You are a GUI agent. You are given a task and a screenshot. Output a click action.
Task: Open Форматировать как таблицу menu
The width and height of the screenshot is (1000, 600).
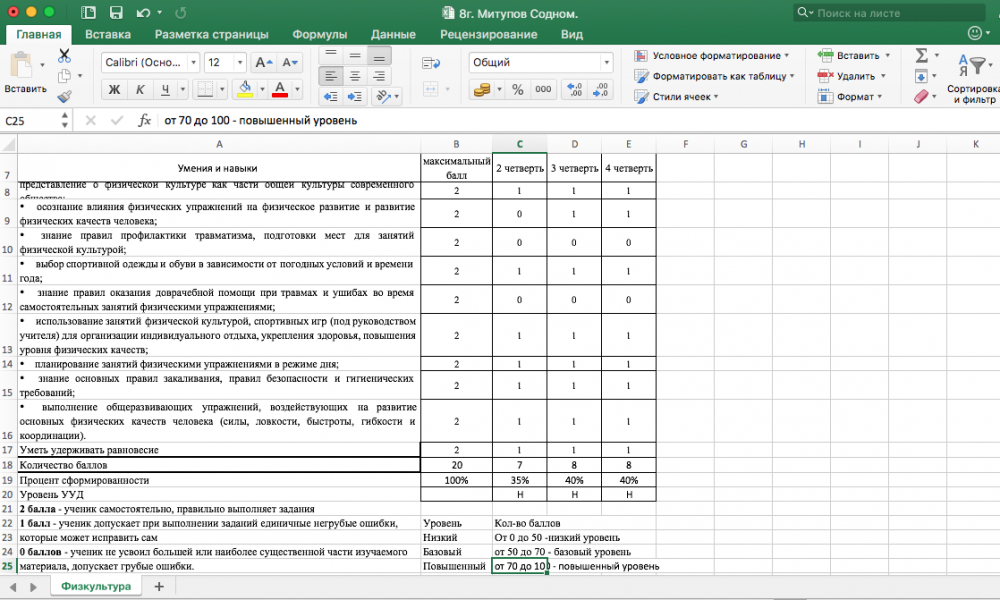coord(714,76)
